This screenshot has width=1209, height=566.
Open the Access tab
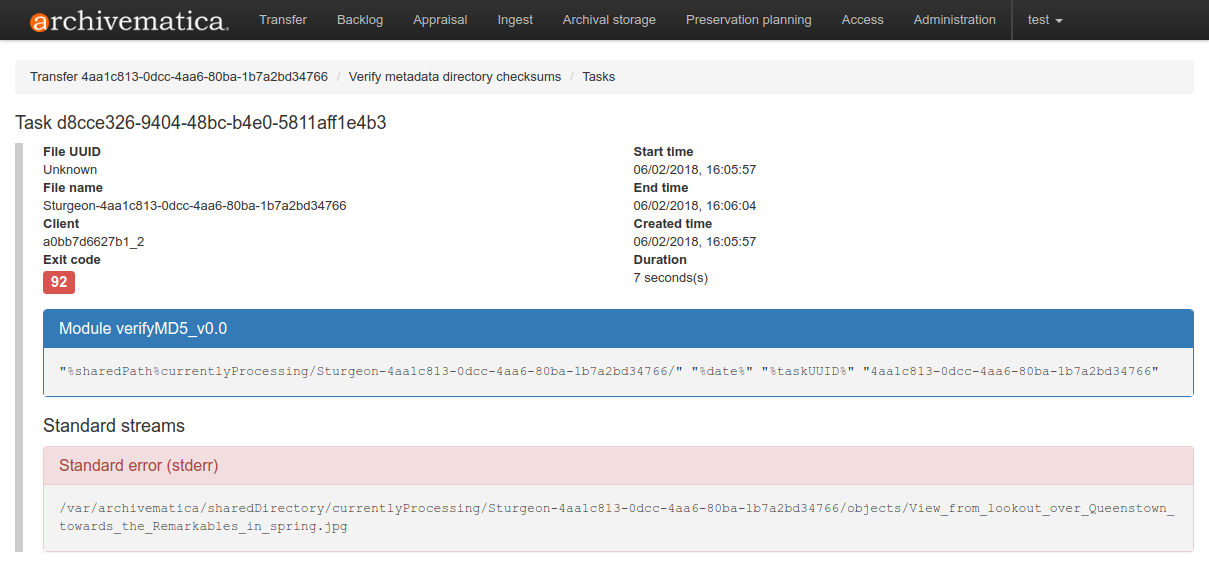click(862, 20)
